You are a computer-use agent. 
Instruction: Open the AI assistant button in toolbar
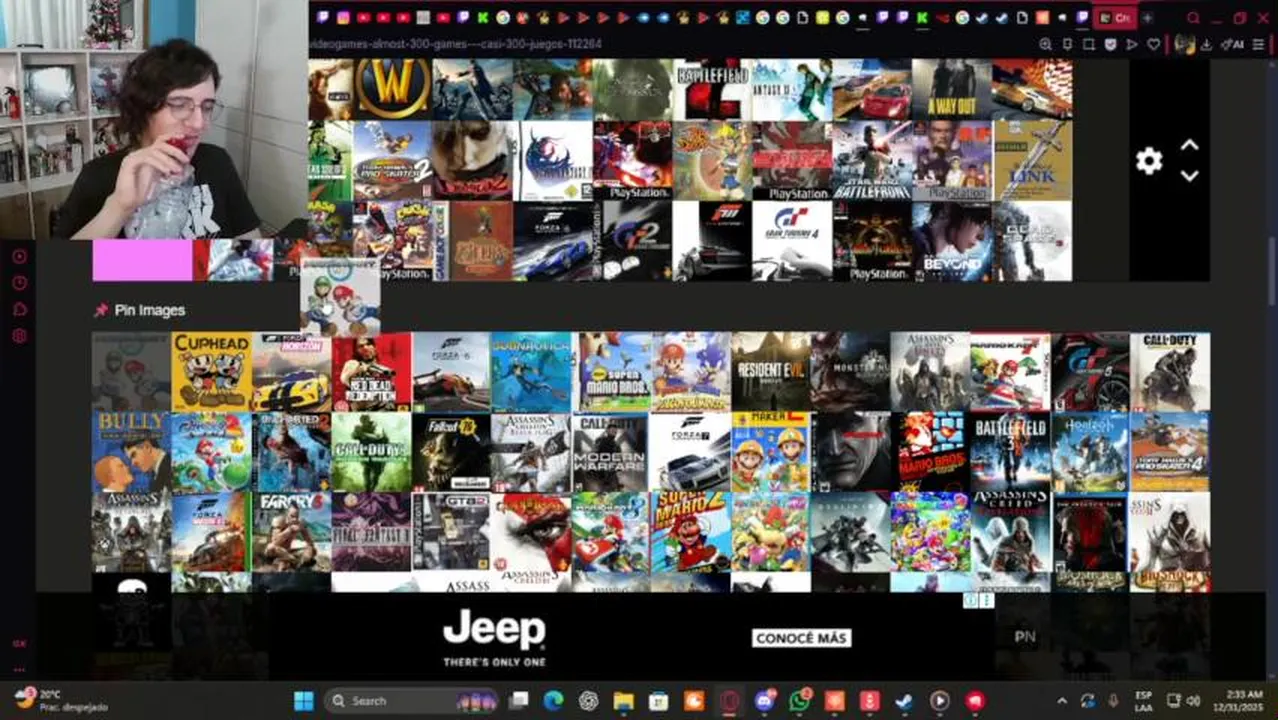pos(1234,44)
